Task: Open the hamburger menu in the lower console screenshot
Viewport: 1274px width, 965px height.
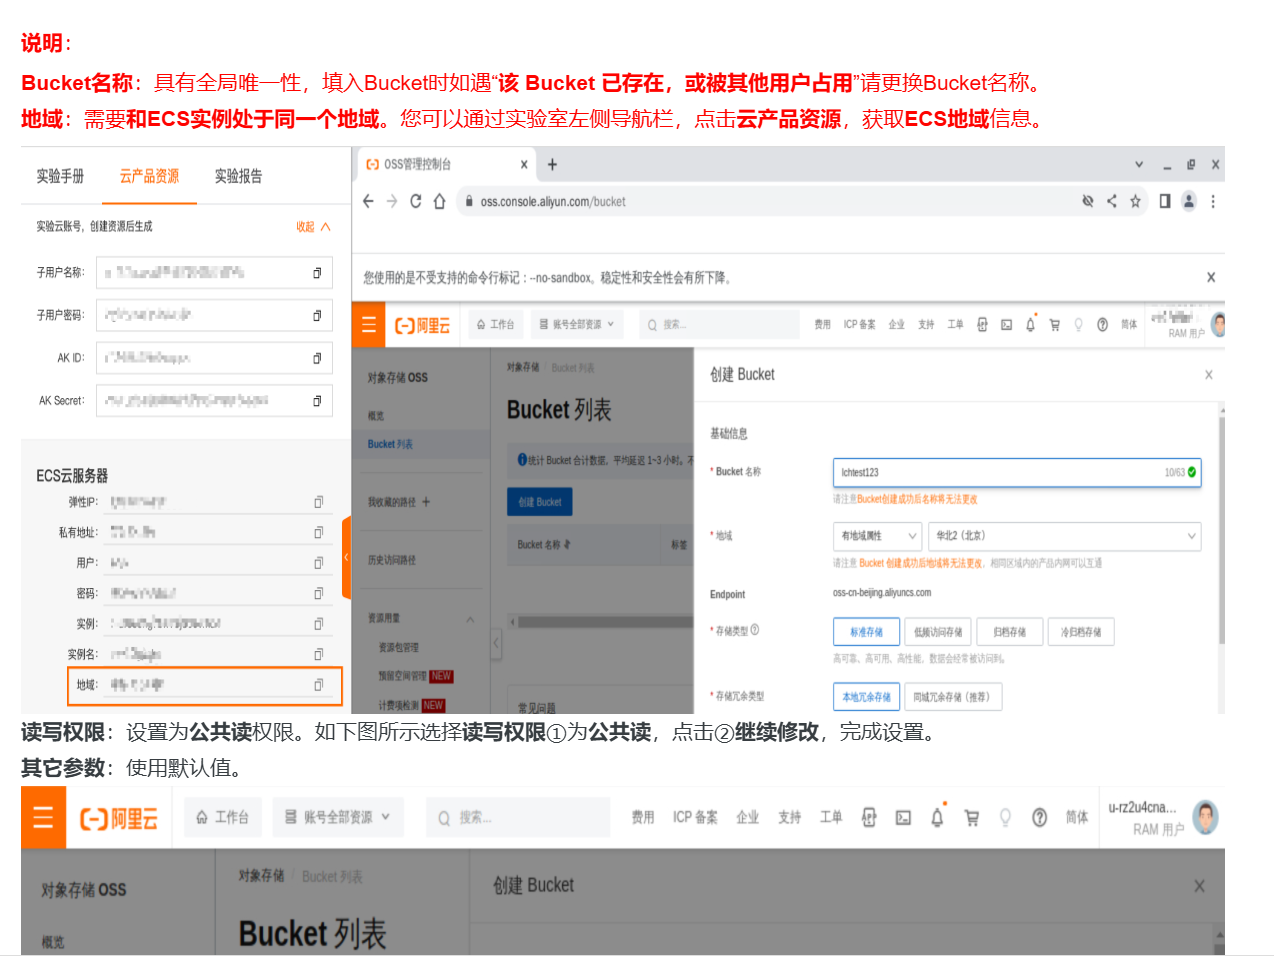Action: coord(43,818)
